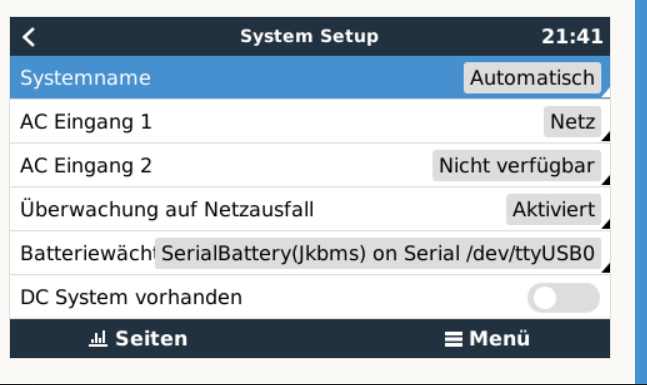
Task: Select the AC Eingang 2 row
Action: pos(310,165)
